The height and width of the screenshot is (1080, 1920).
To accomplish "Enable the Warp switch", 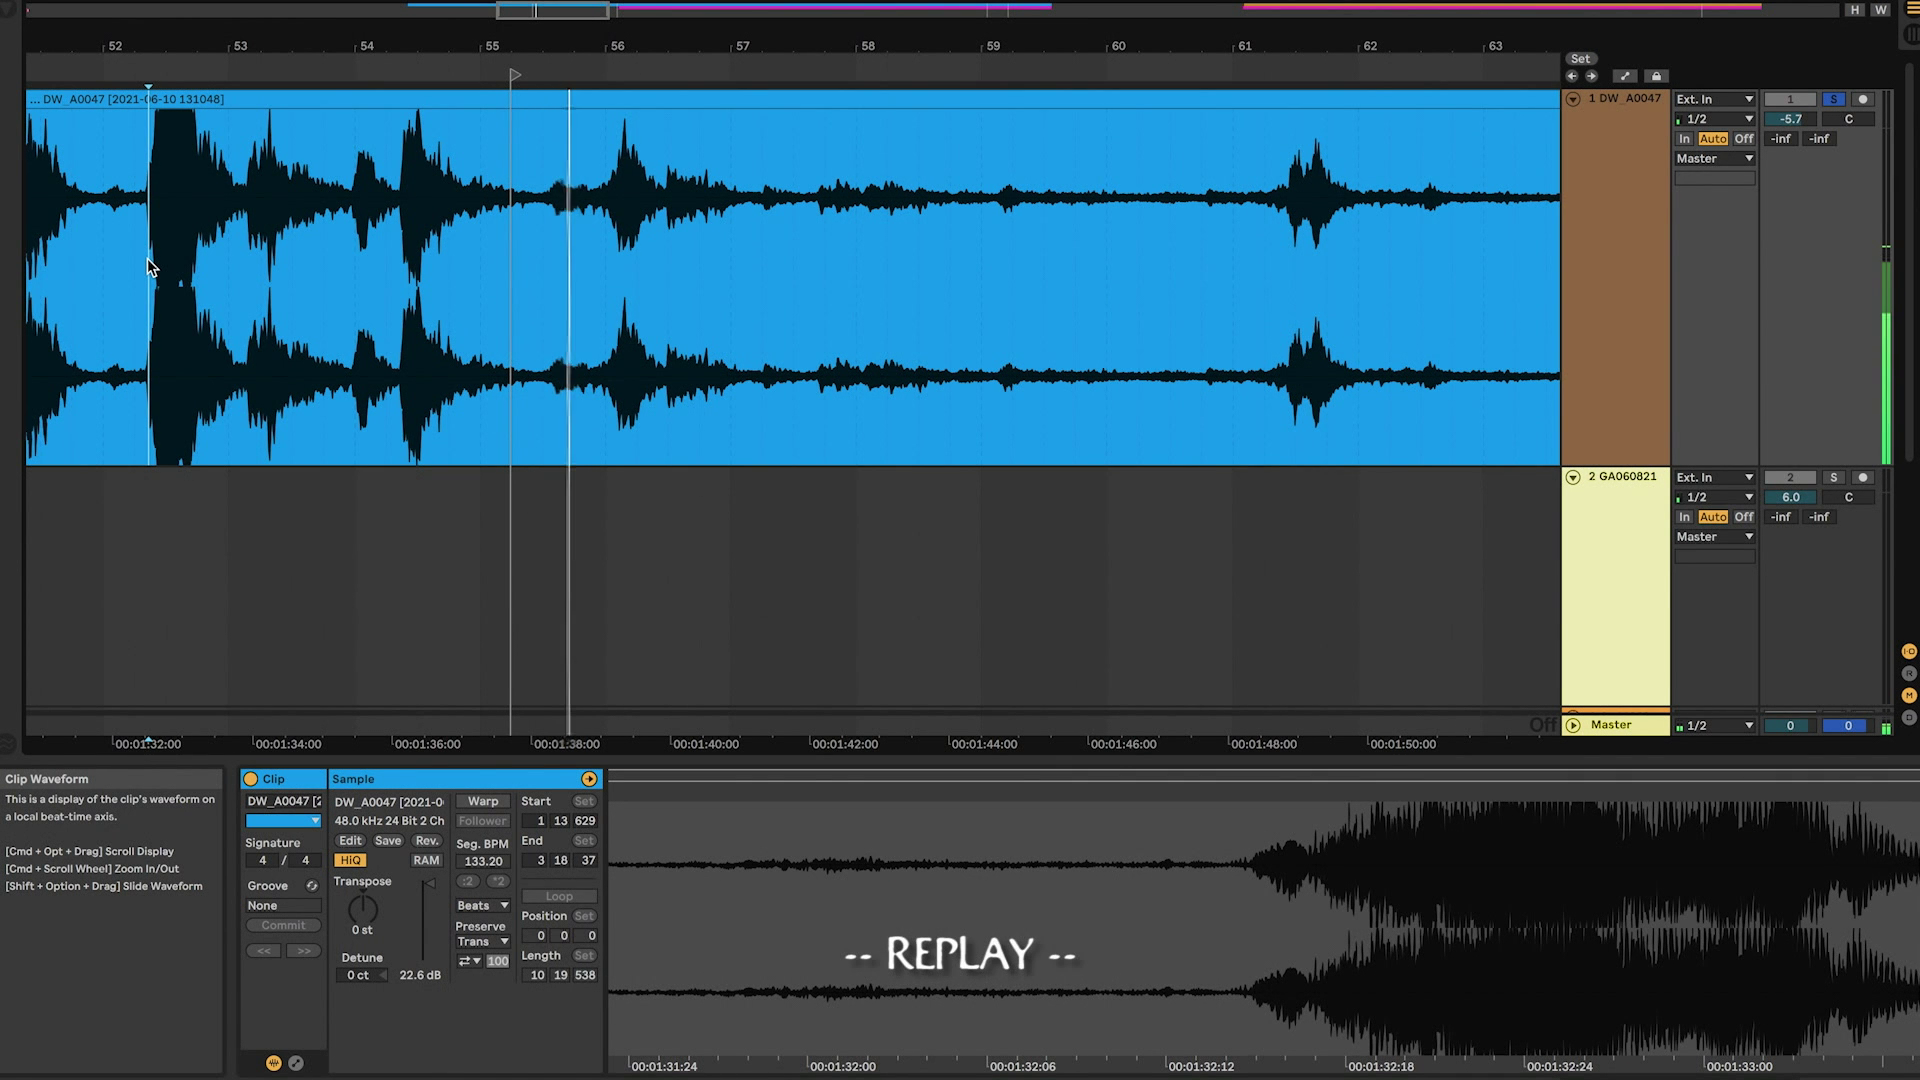I will 483,801.
